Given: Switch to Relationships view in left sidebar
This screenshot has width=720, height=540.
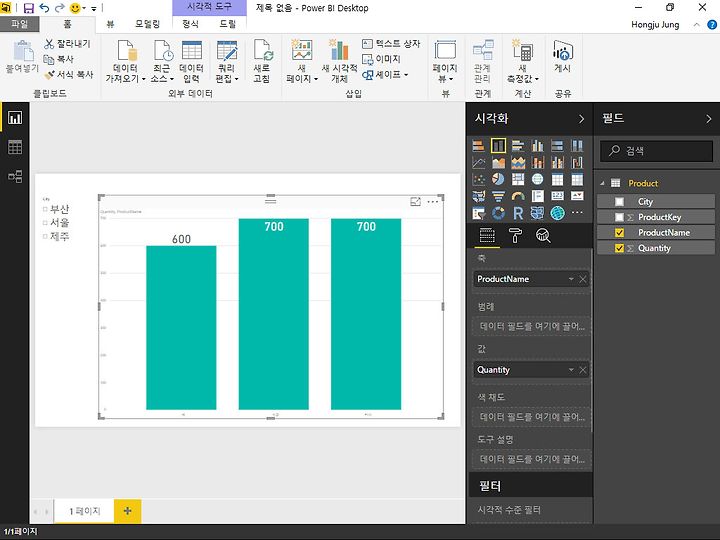Looking at the screenshot, I should 15,176.
